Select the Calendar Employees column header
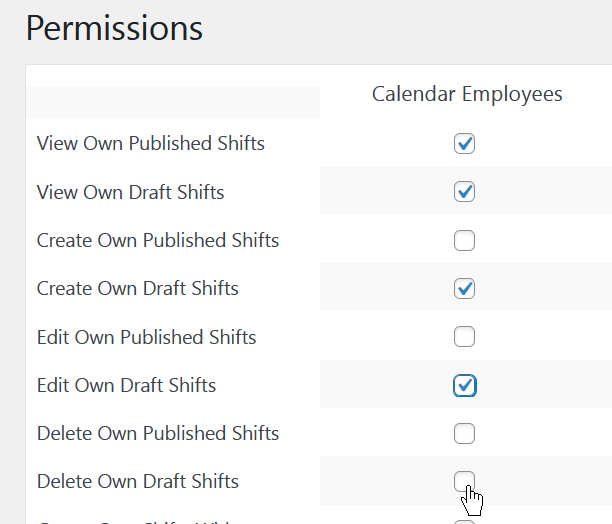612x524 pixels. point(467,94)
